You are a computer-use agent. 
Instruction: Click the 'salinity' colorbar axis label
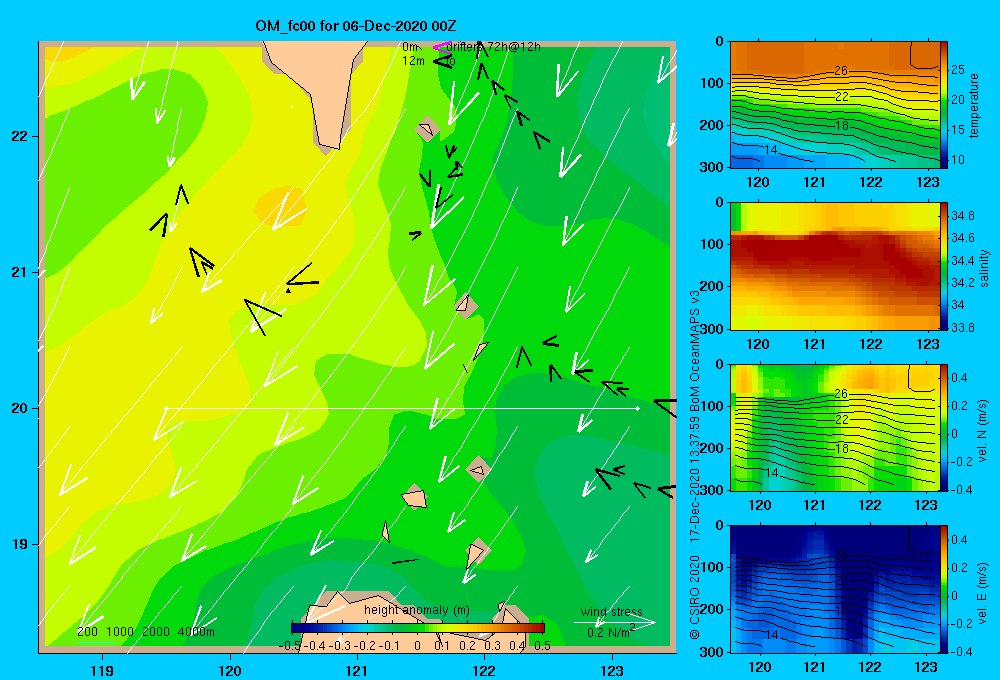tap(985, 268)
